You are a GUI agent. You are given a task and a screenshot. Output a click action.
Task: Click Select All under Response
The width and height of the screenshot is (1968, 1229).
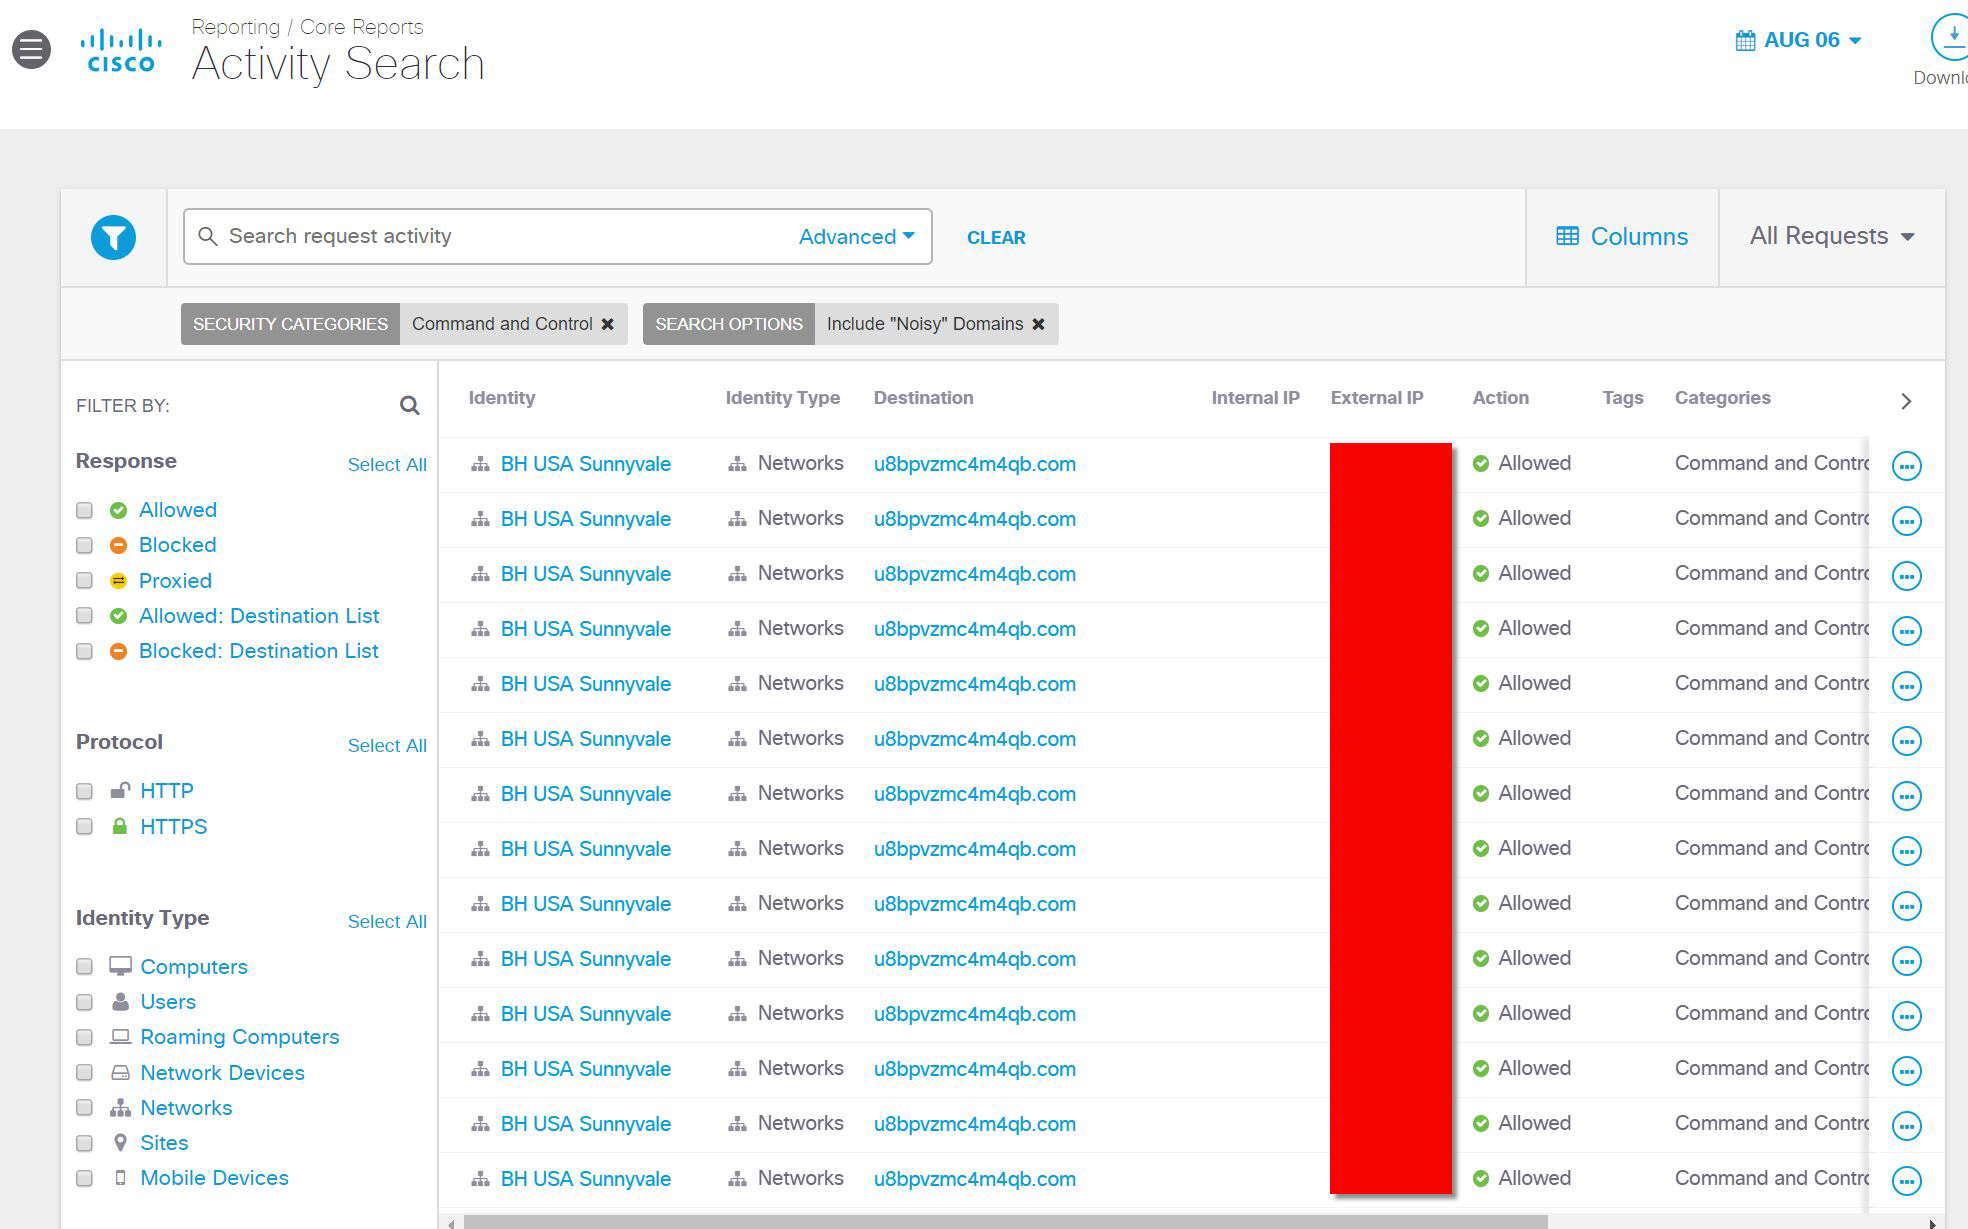tap(386, 464)
